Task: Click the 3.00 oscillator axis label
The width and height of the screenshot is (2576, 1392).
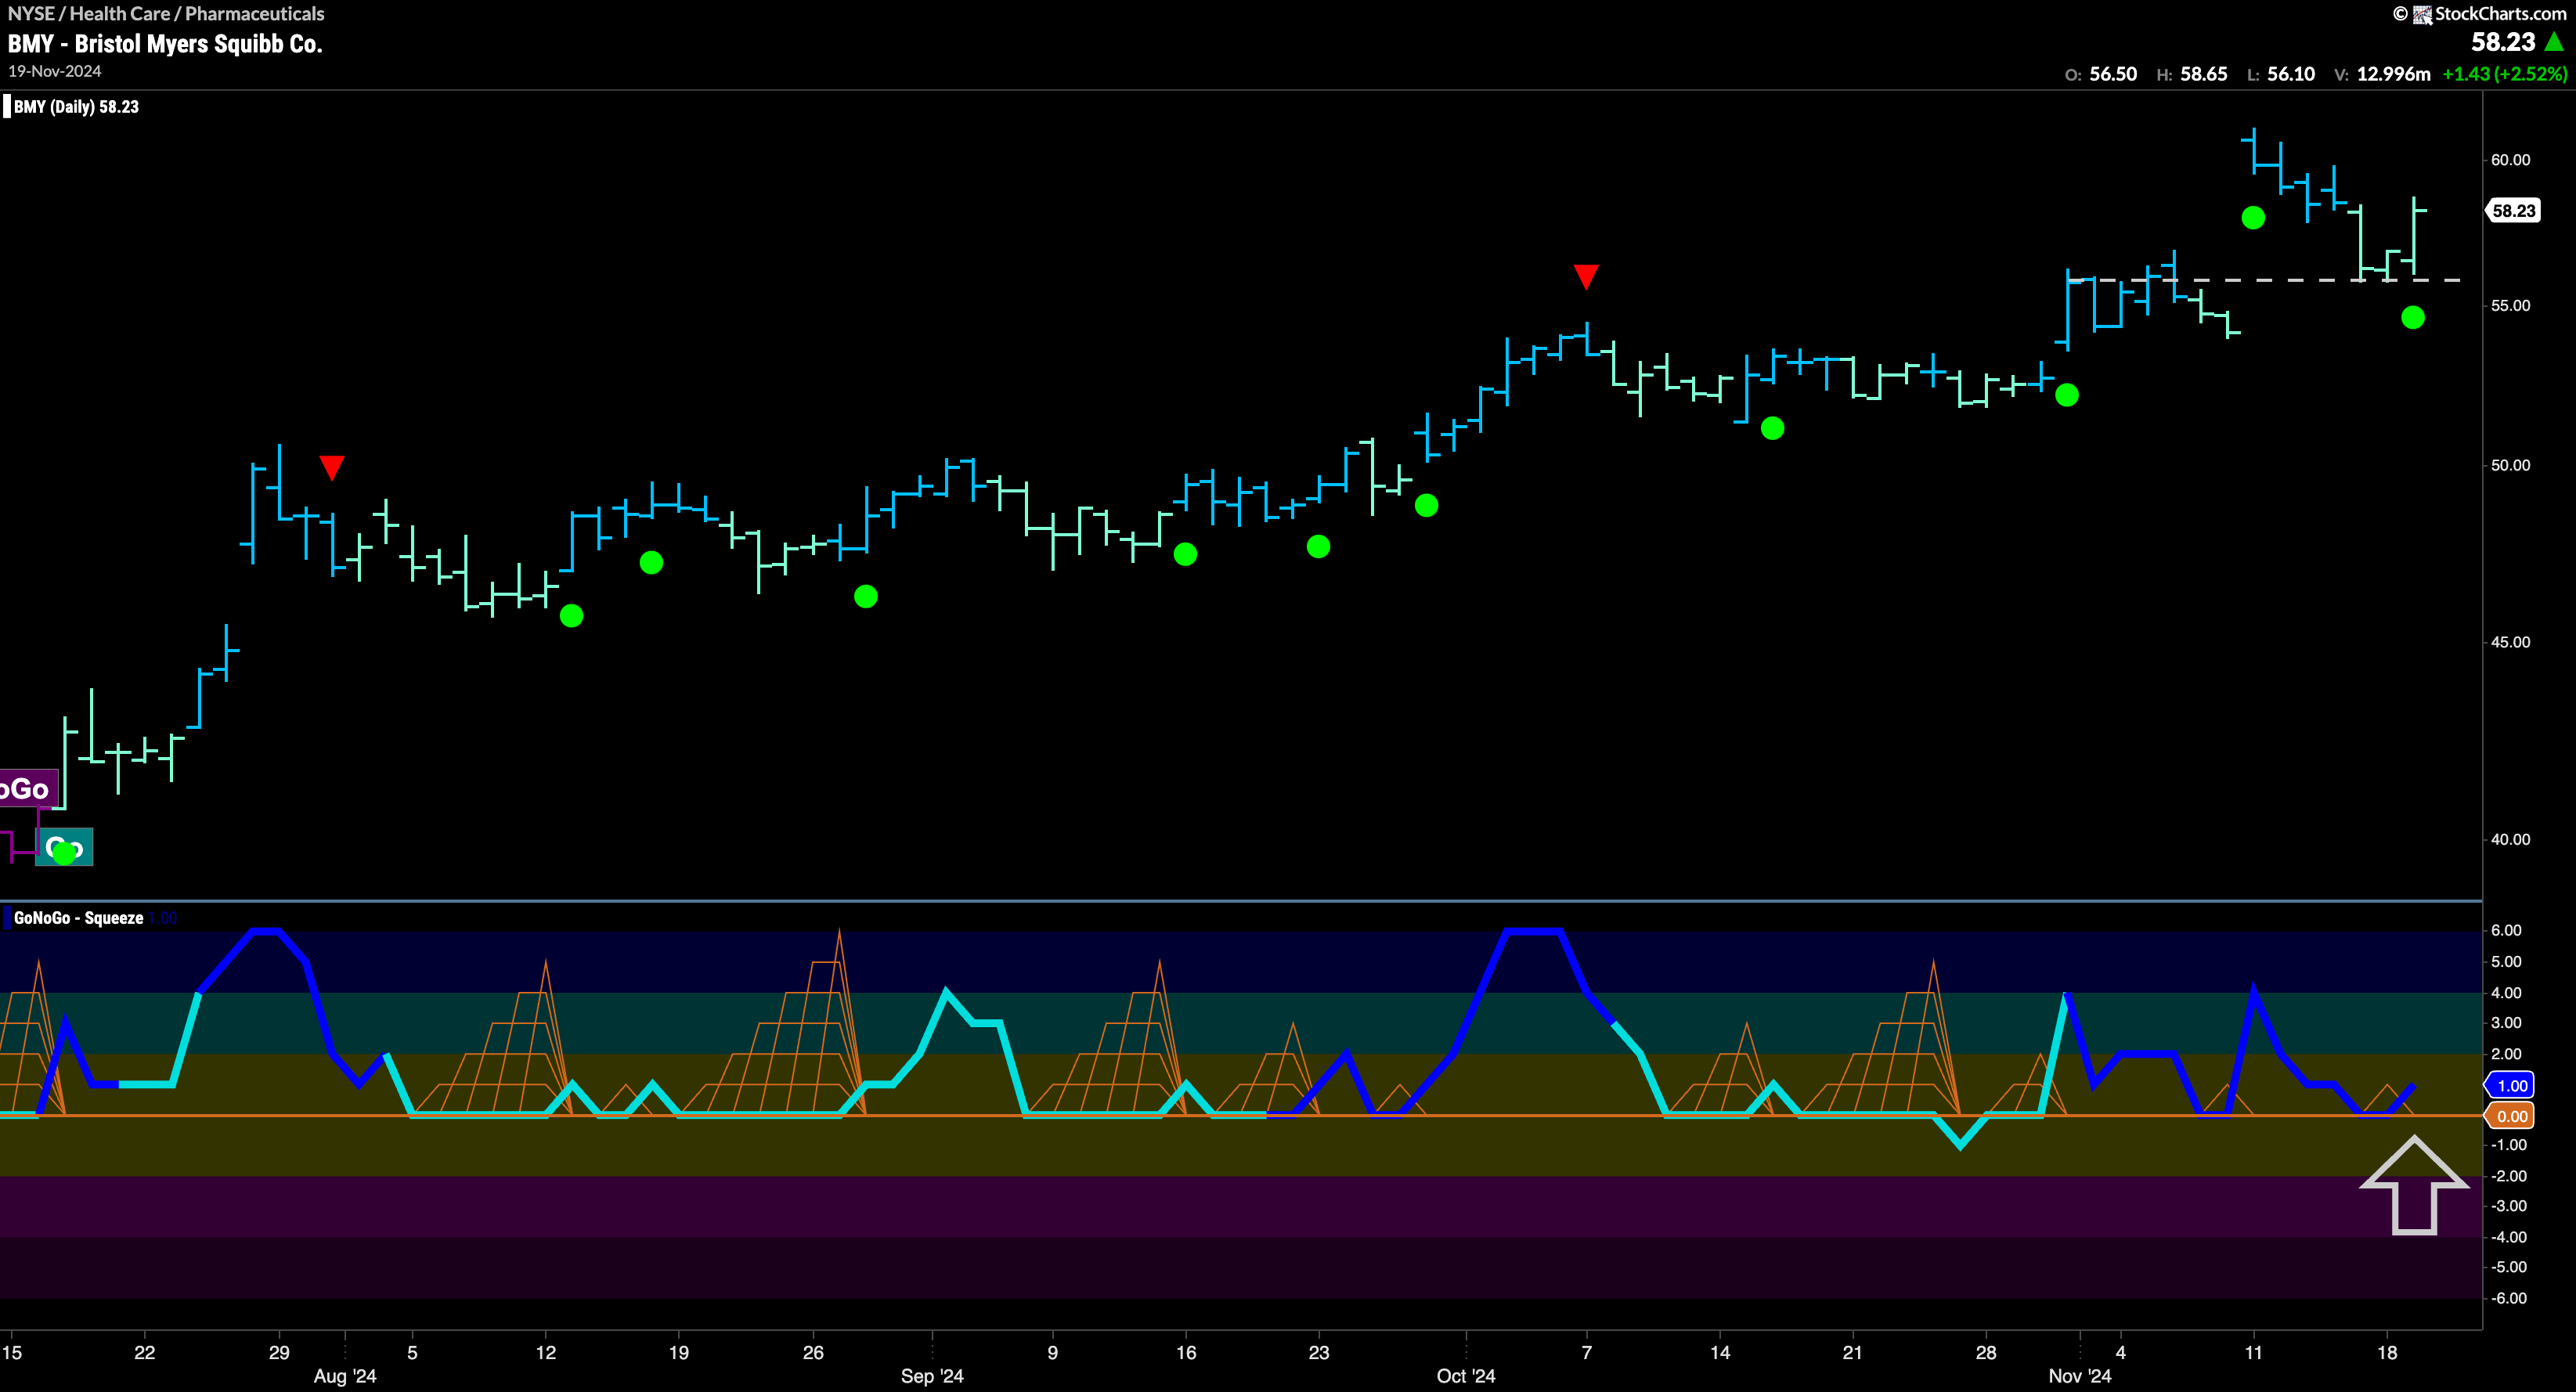Action: point(2506,1022)
